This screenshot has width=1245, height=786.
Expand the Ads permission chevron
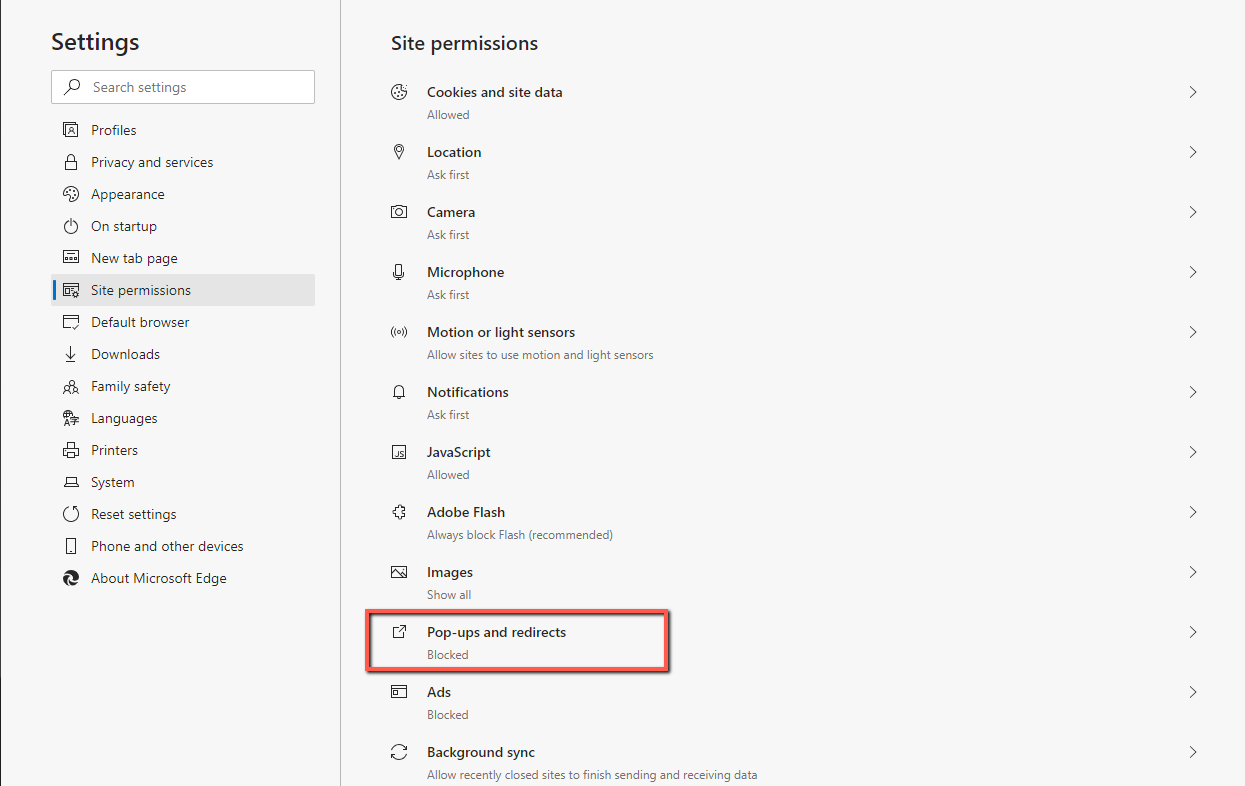(x=1192, y=692)
